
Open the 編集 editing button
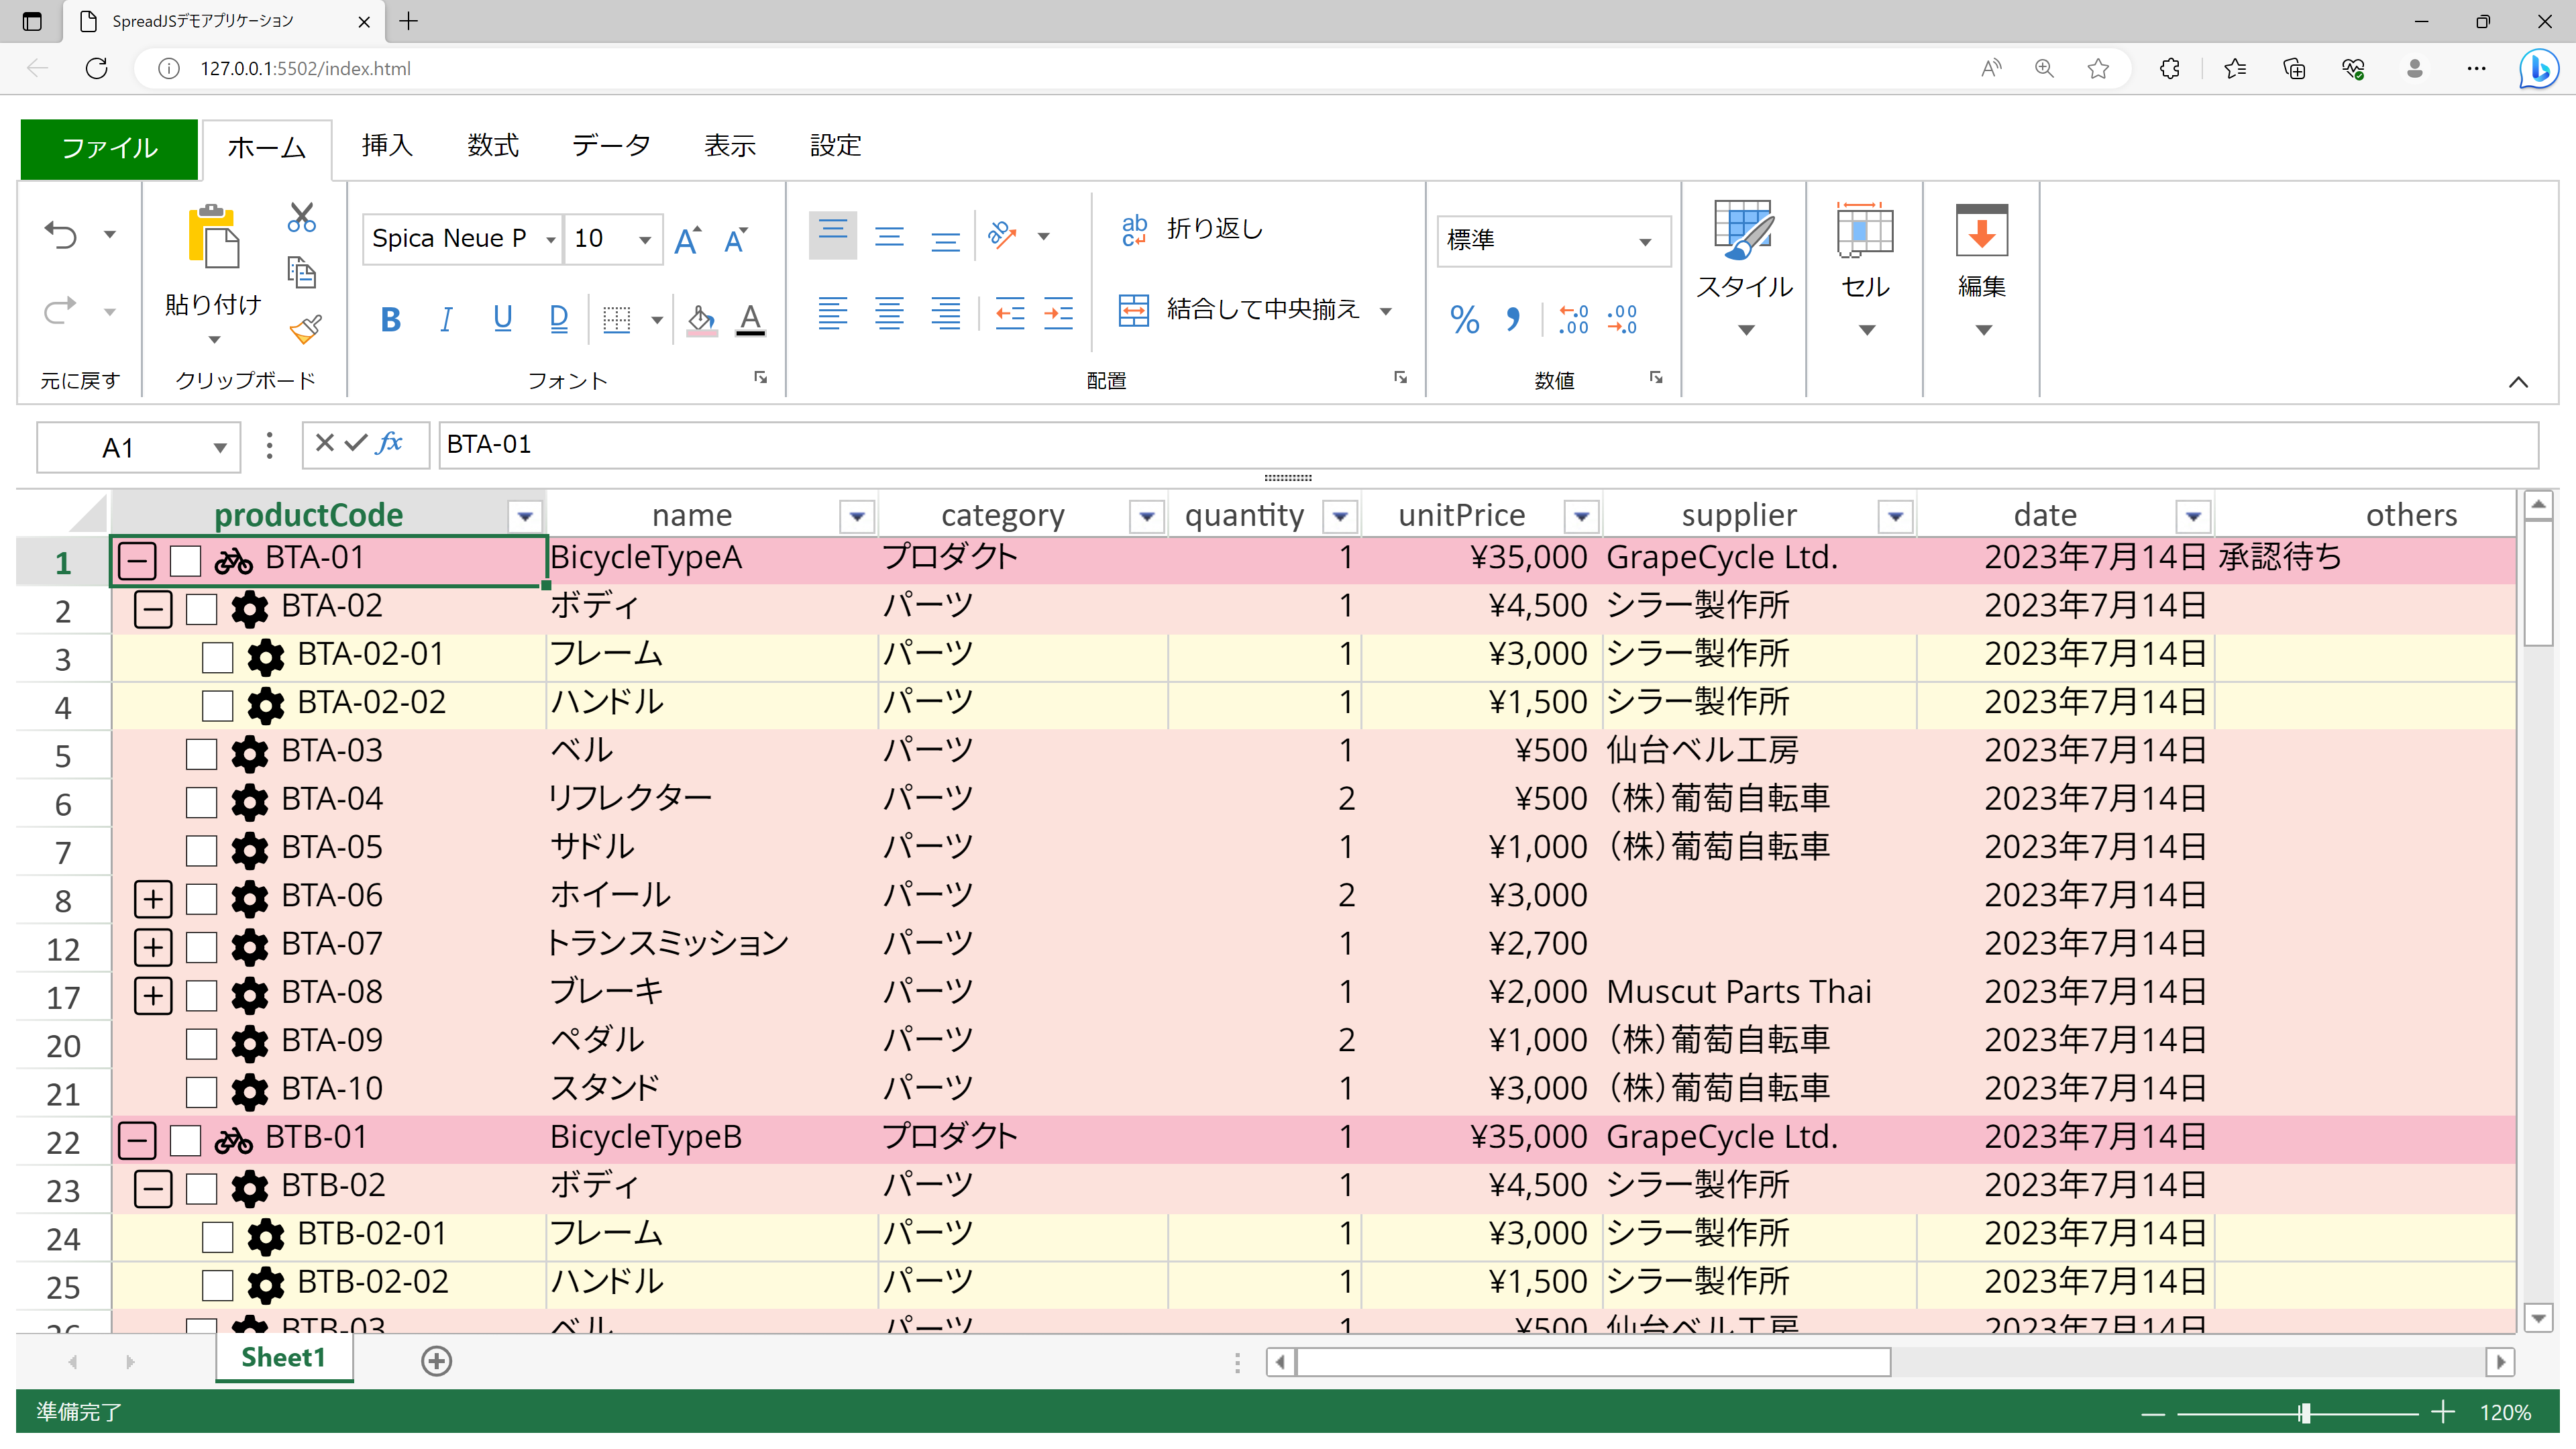(1981, 270)
